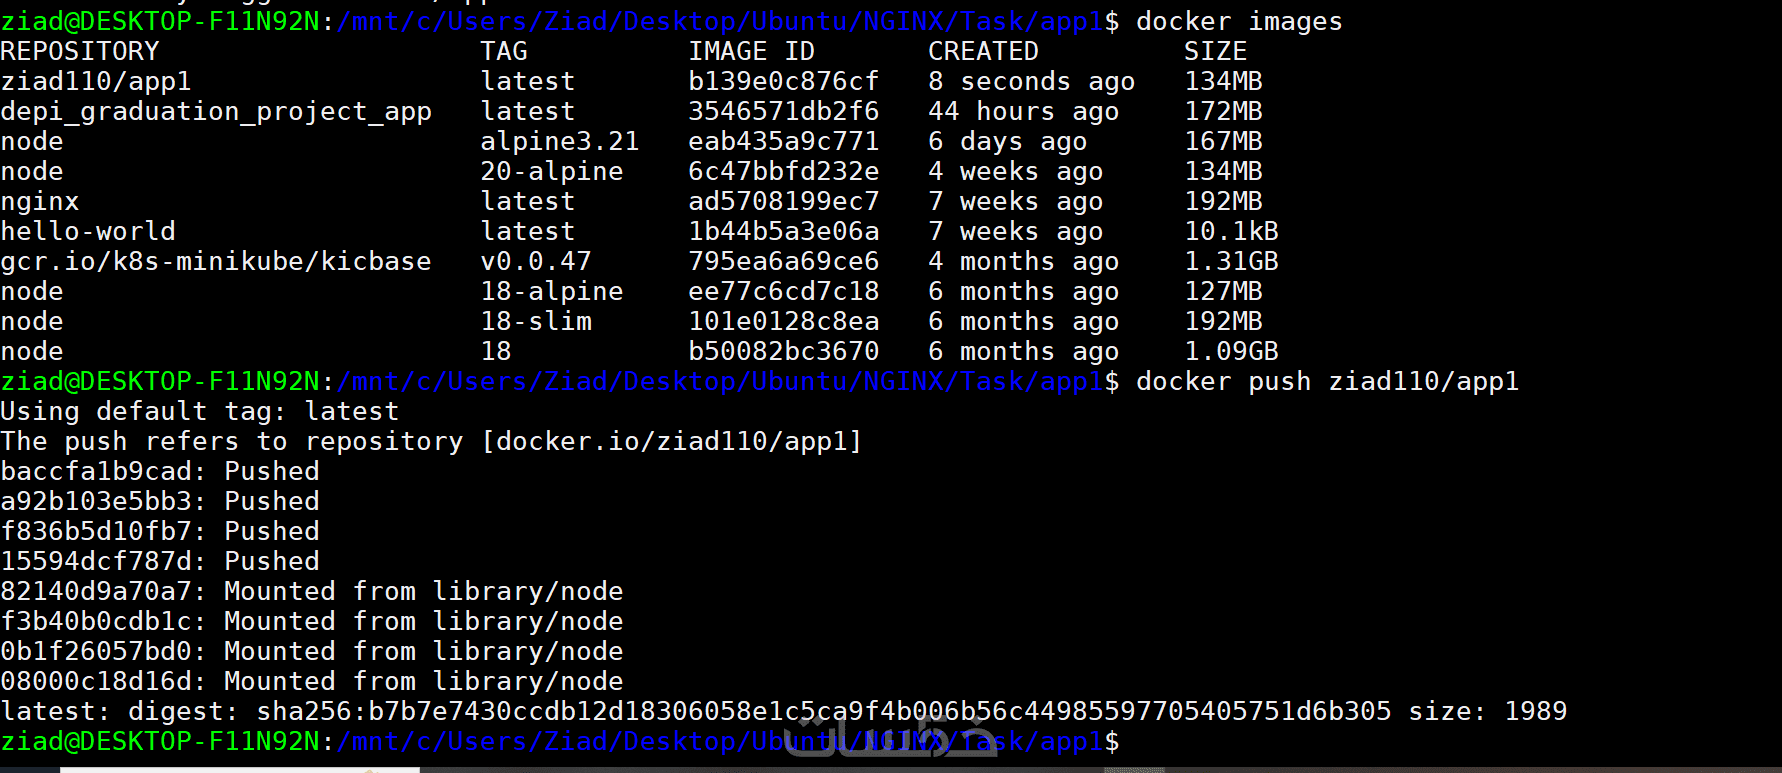Select the sha256 digest hash
The height and width of the screenshot is (773, 1782).
[824, 711]
